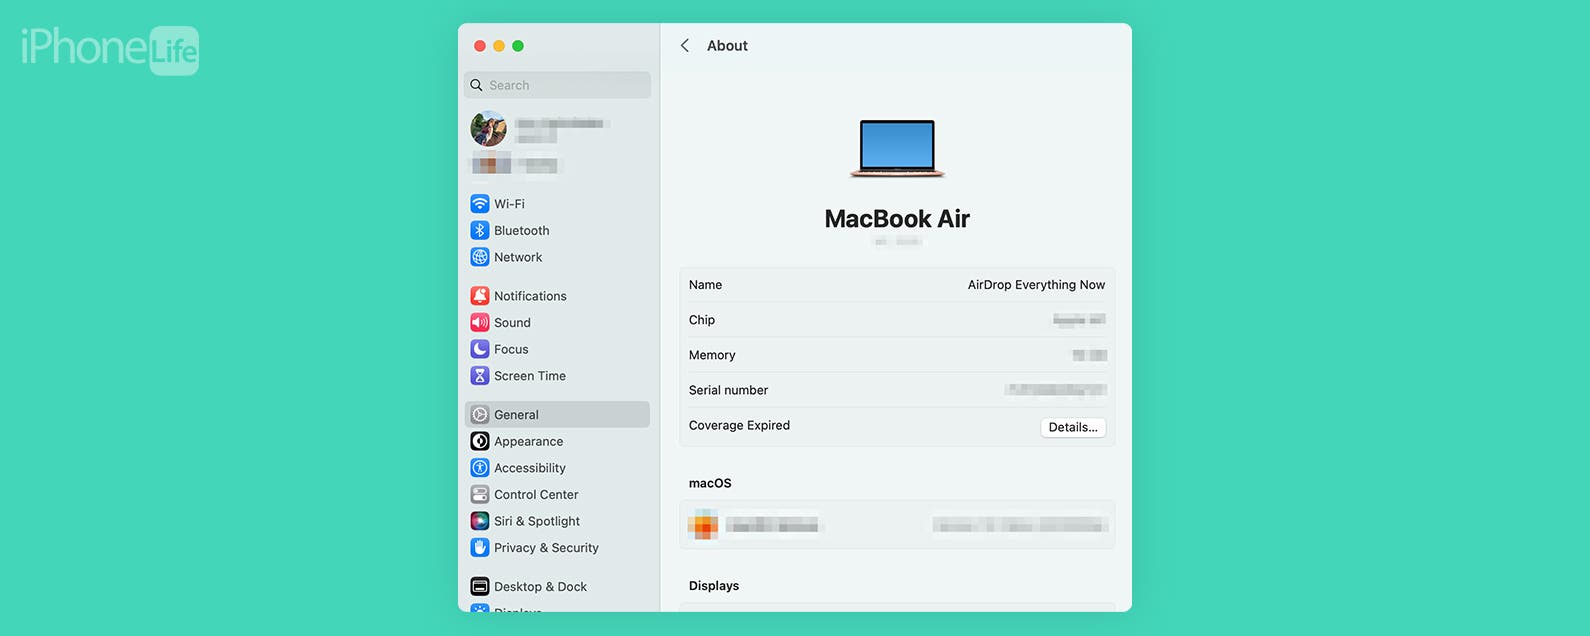This screenshot has height=636, width=1590.
Task: Open Desktop & Dock settings
Action: tap(540, 587)
